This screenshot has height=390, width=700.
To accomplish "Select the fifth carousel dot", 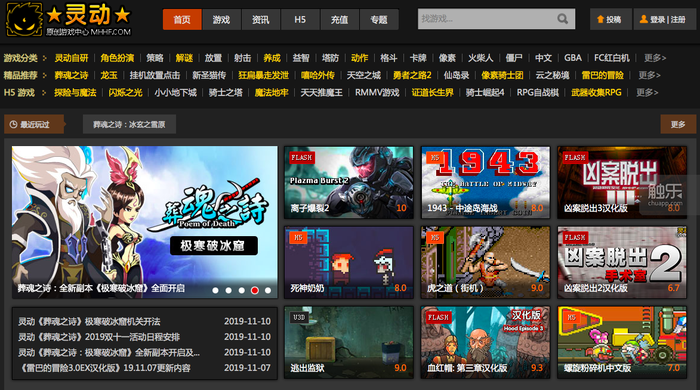I will click(x=268, y=290).
